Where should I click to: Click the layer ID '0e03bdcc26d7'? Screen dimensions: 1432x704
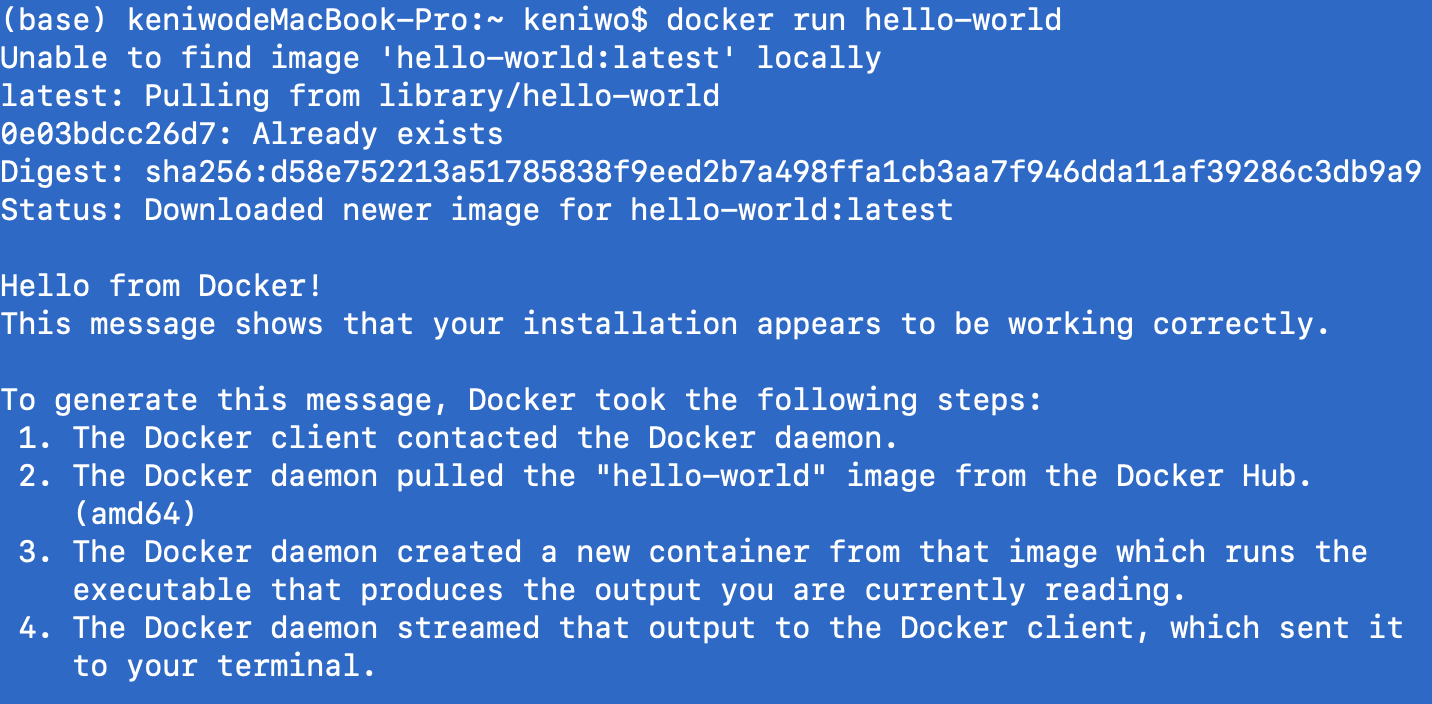pyautogui.click(x=116, y=134)
